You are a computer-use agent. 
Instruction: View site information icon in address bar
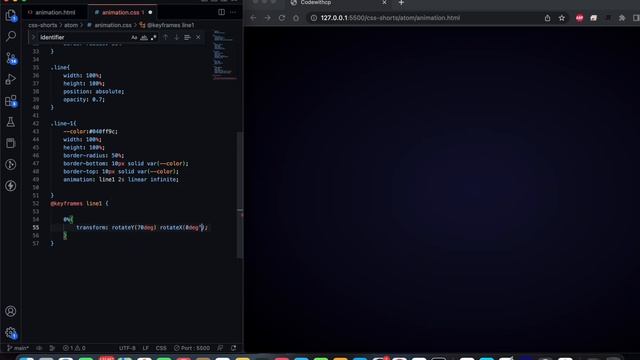[x=313, y=18]
